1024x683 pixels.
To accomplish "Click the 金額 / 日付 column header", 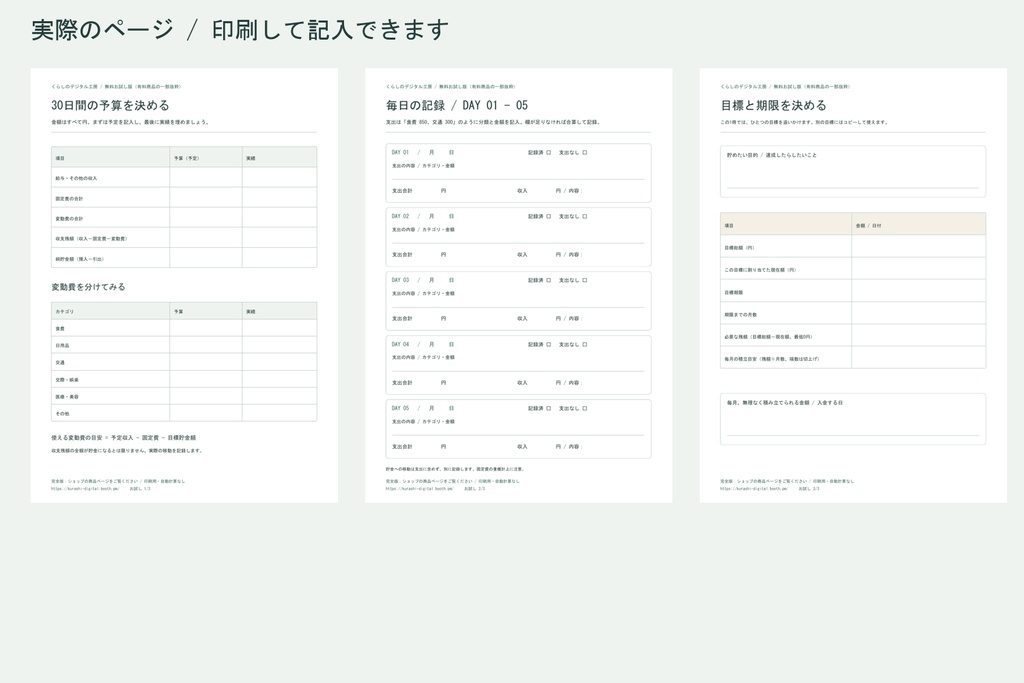I will click(x=869, y=226).
